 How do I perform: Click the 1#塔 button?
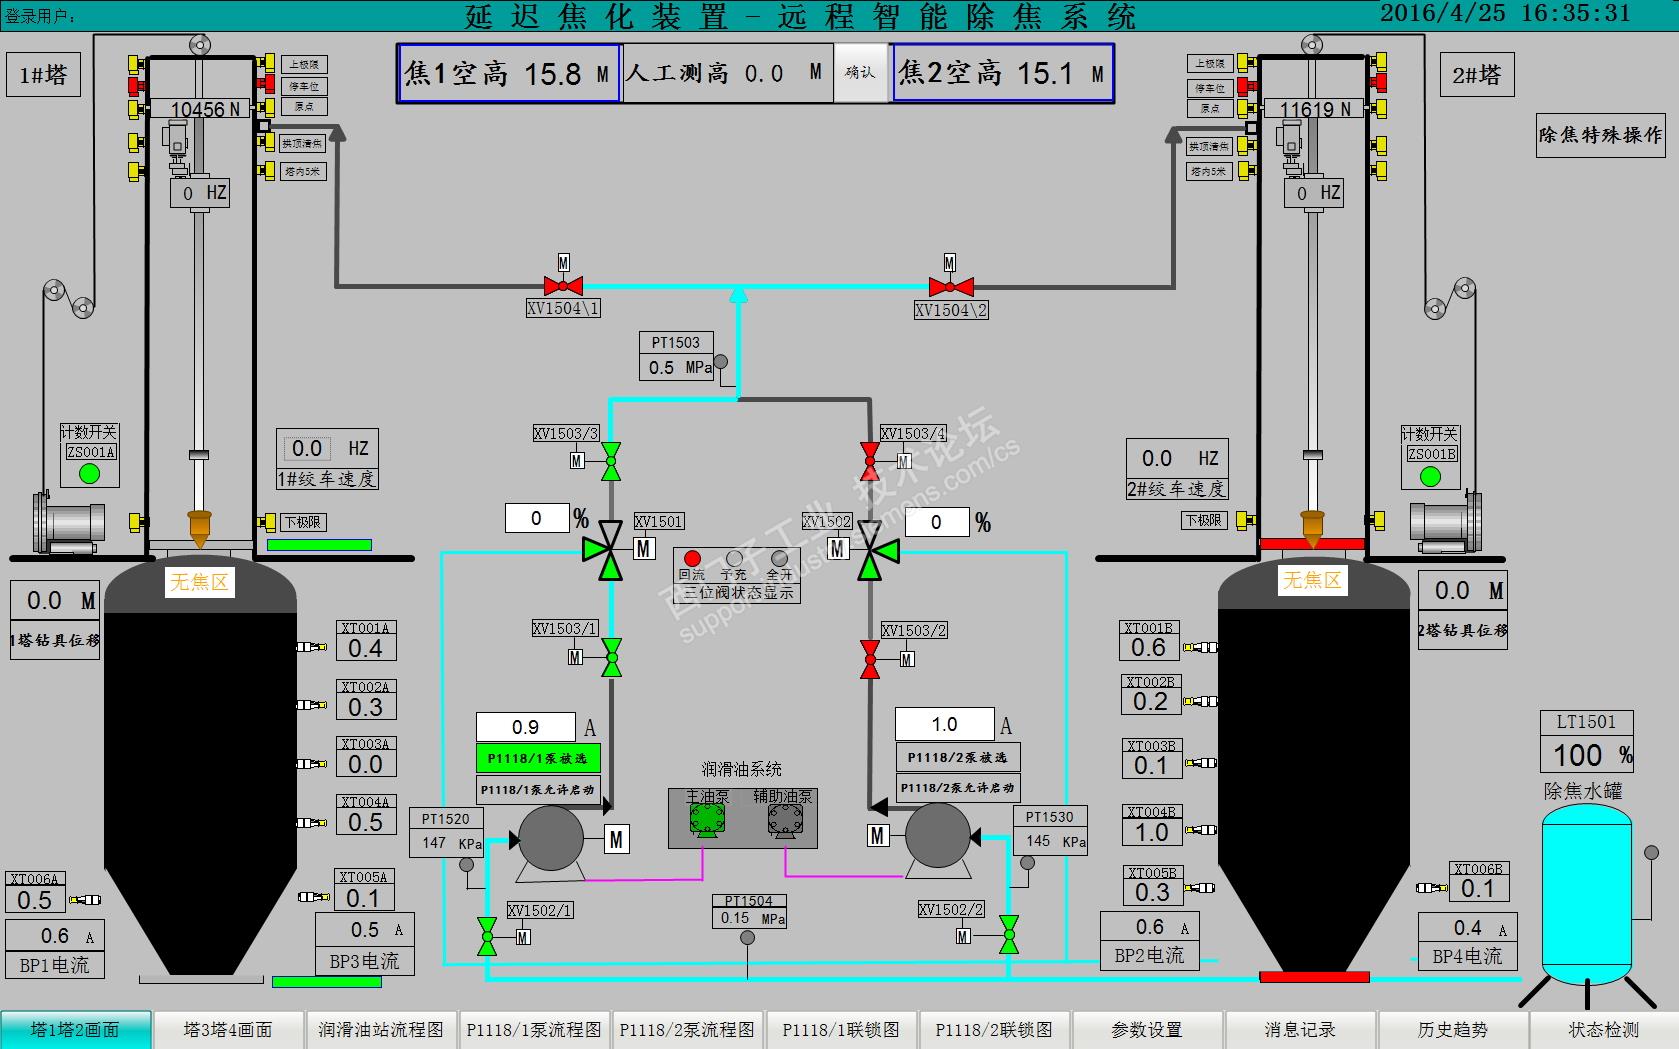tap(43, 75)
